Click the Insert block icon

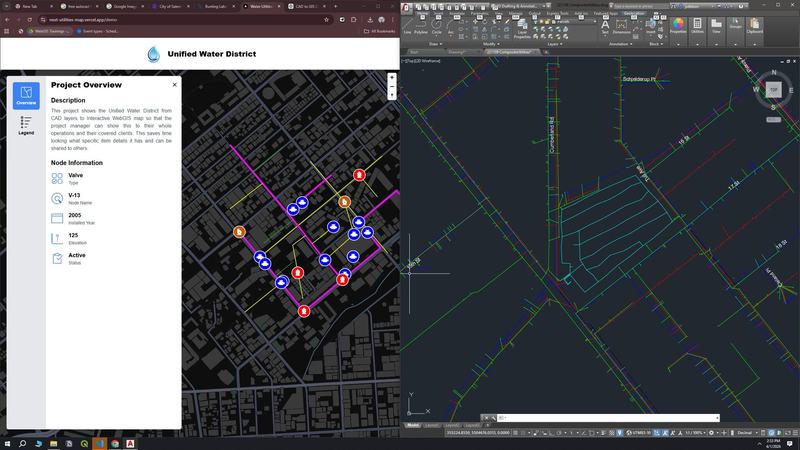[650, 26]
